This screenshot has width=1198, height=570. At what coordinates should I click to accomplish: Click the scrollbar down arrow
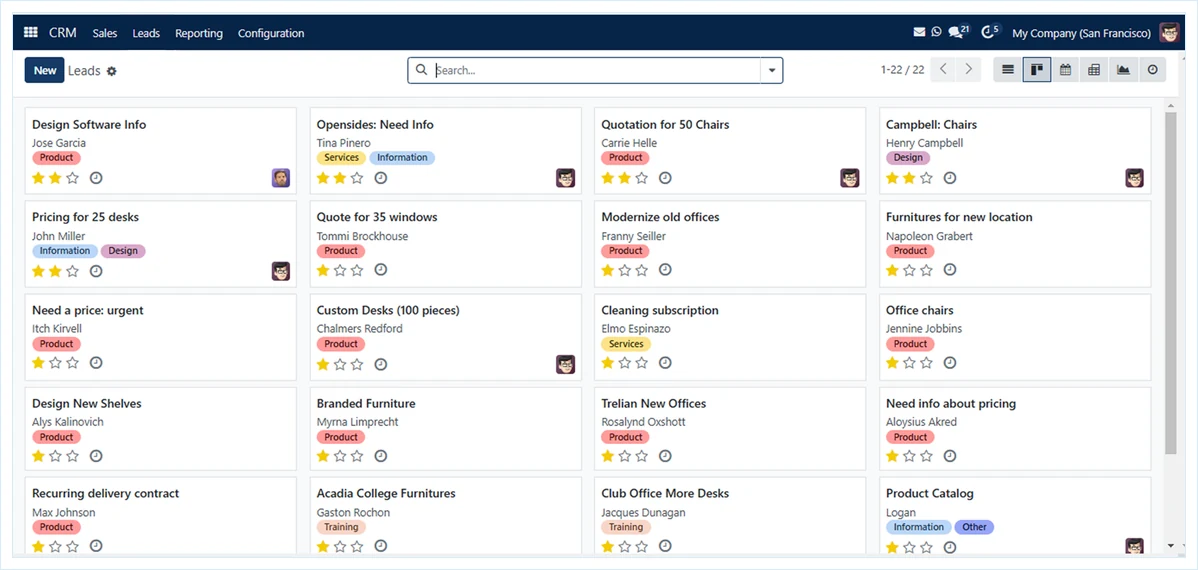[x=1171, y=546]
